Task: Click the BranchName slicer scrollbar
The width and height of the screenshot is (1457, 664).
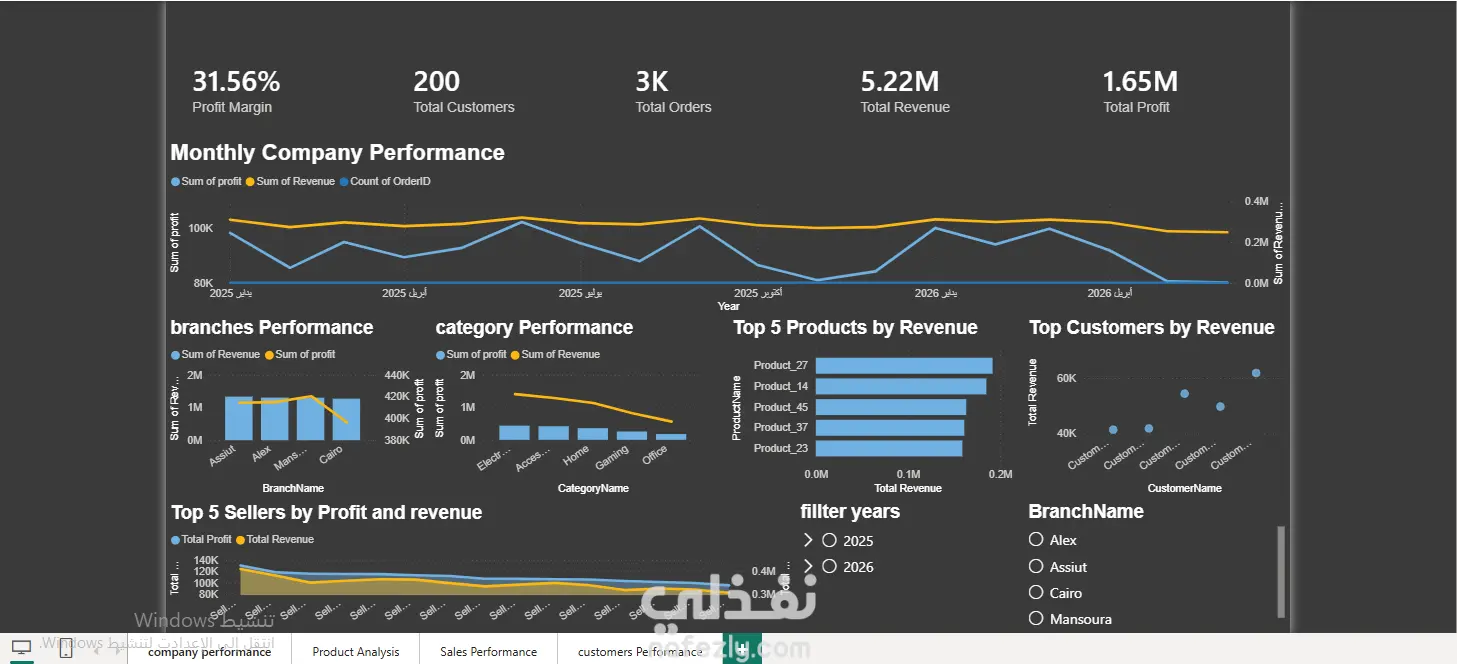Action: [1281, 572]
